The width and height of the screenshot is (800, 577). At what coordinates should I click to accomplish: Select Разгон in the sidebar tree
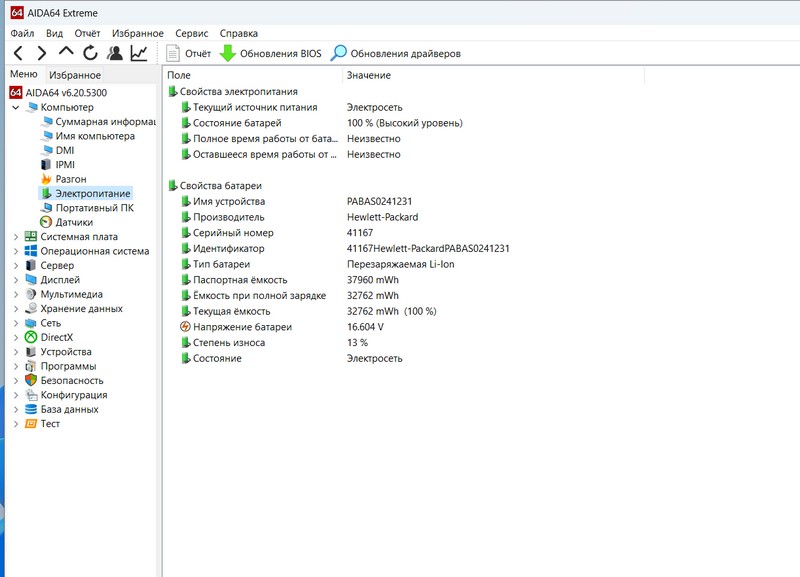[x=70, y=179]
